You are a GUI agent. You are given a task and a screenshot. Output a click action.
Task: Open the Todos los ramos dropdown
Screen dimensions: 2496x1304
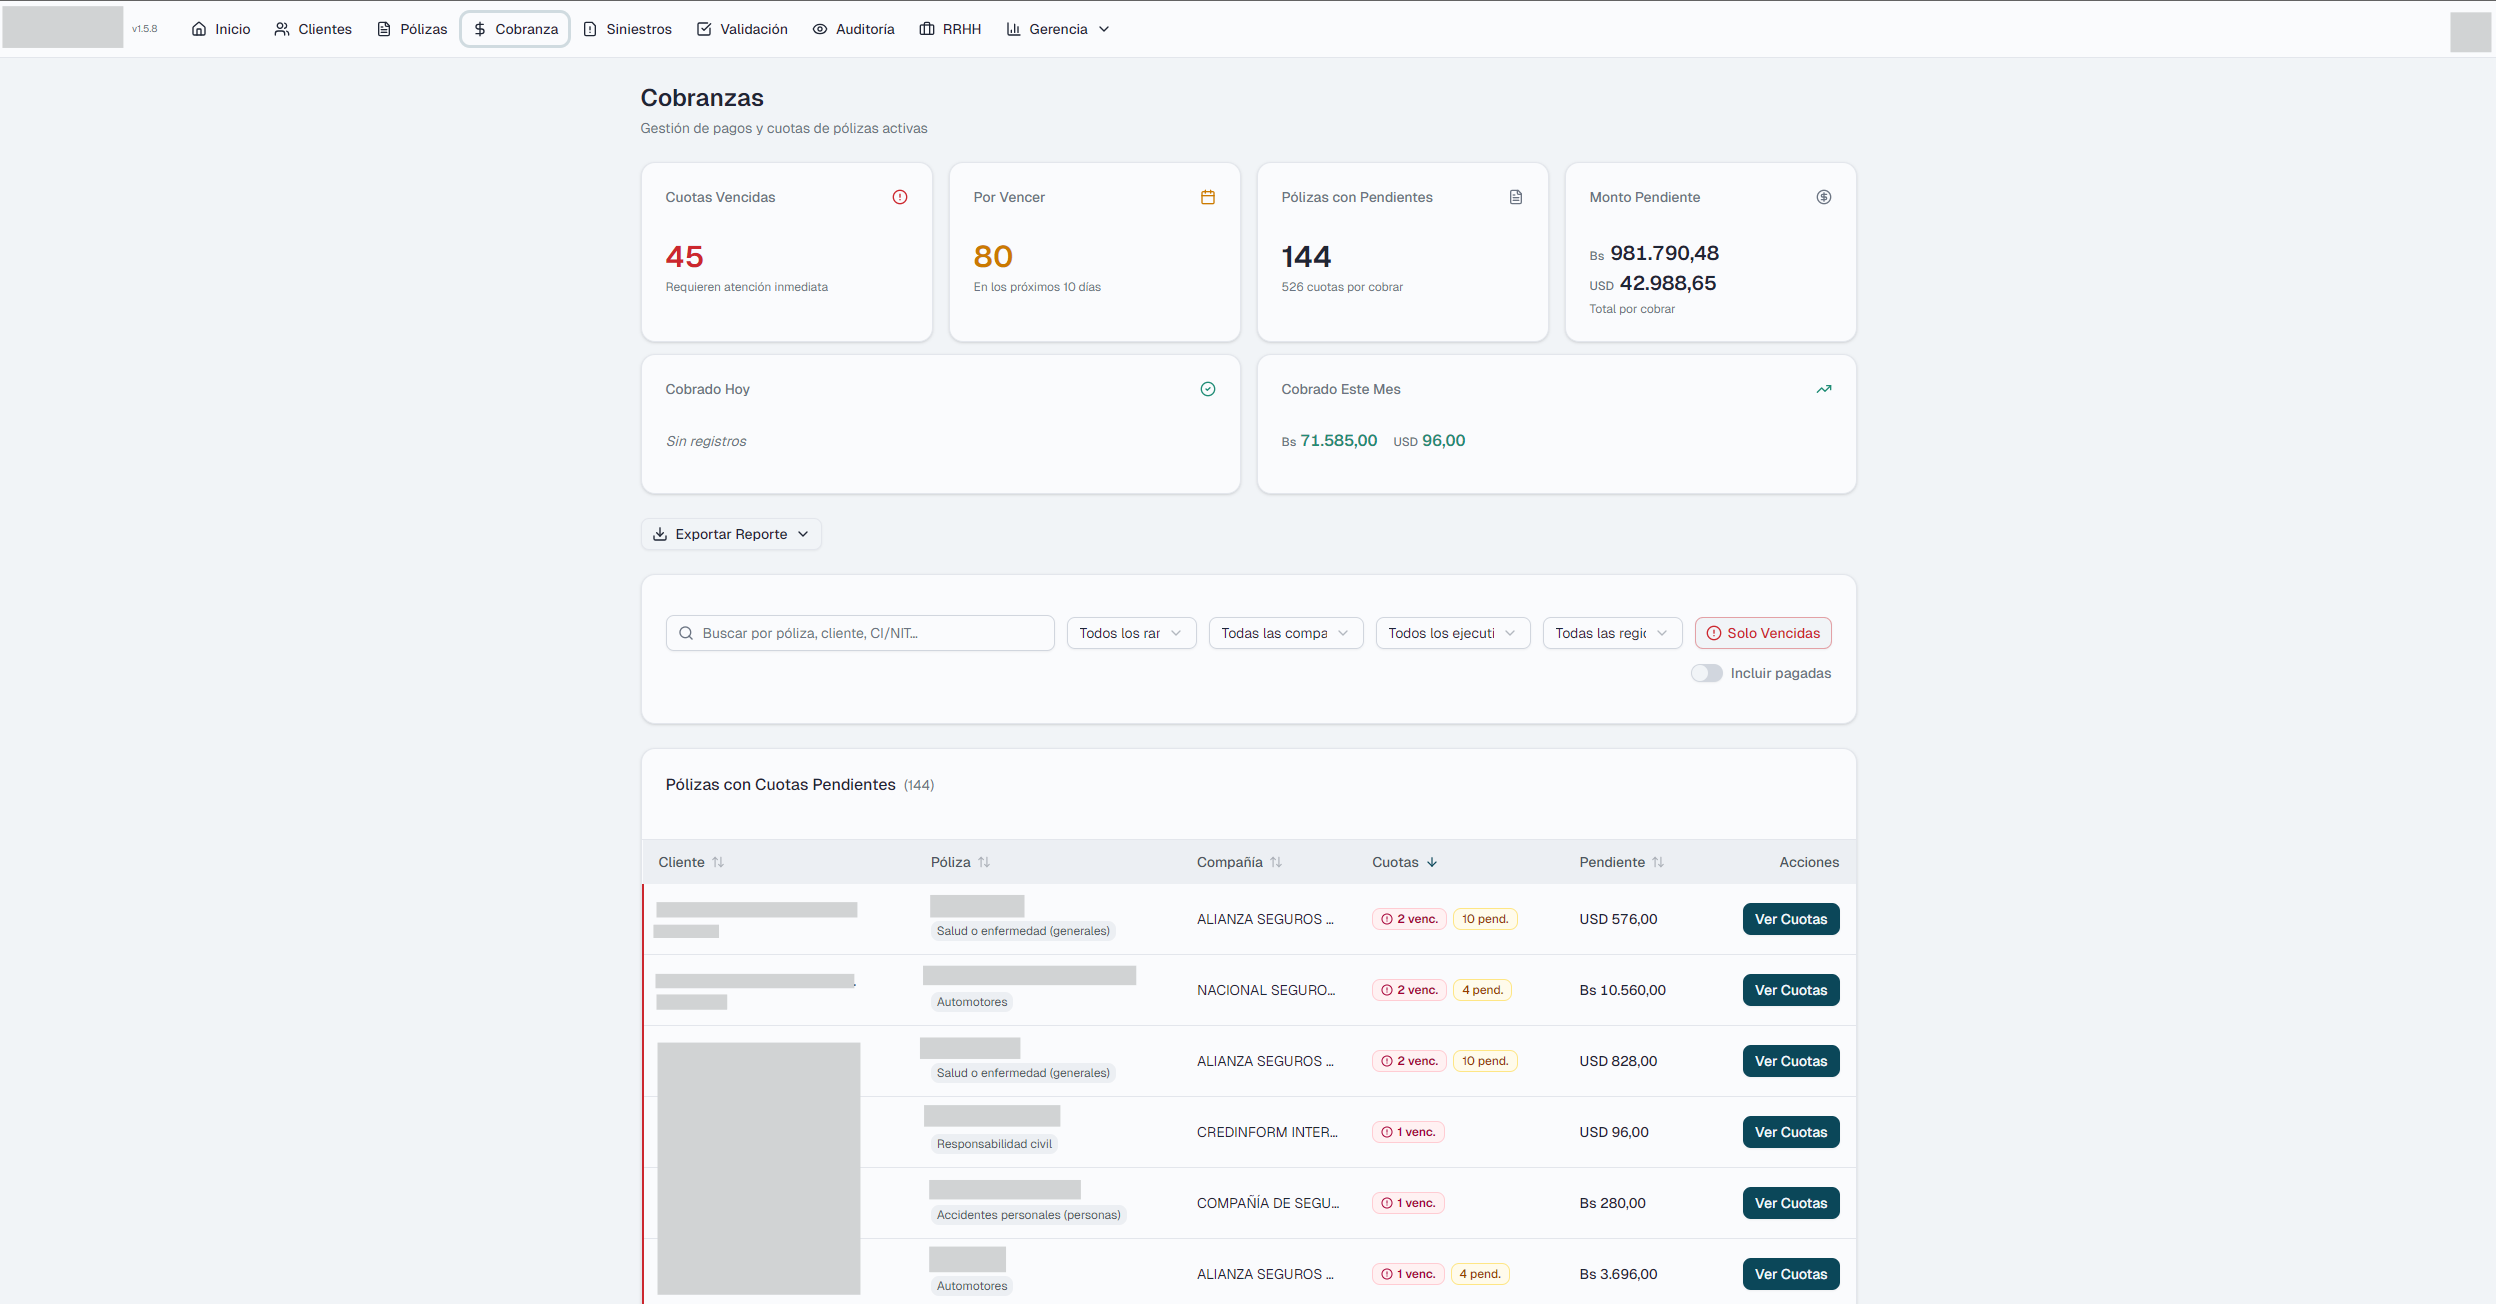[1130, 633]
